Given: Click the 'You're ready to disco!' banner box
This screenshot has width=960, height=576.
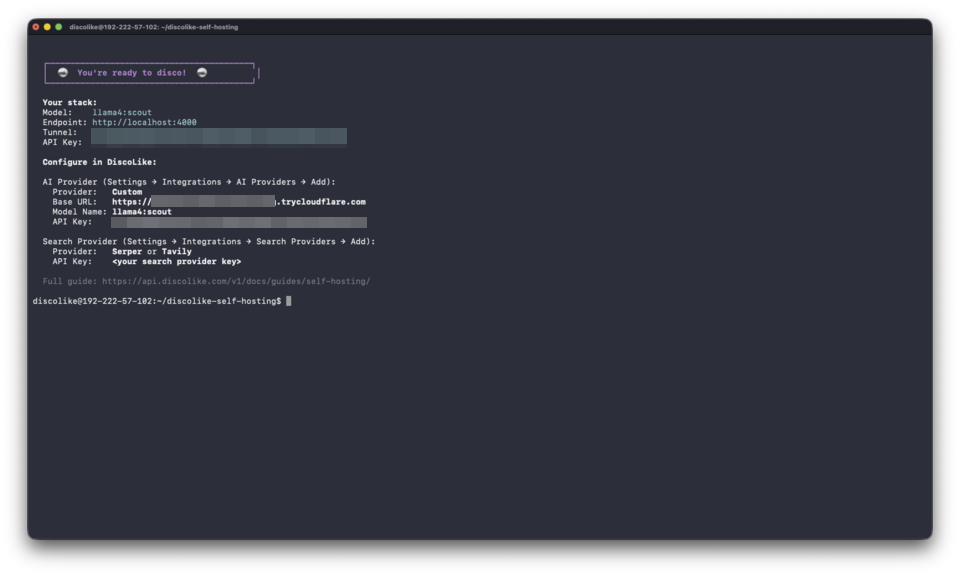Looking at the screenshot, I should pos(148,72).
